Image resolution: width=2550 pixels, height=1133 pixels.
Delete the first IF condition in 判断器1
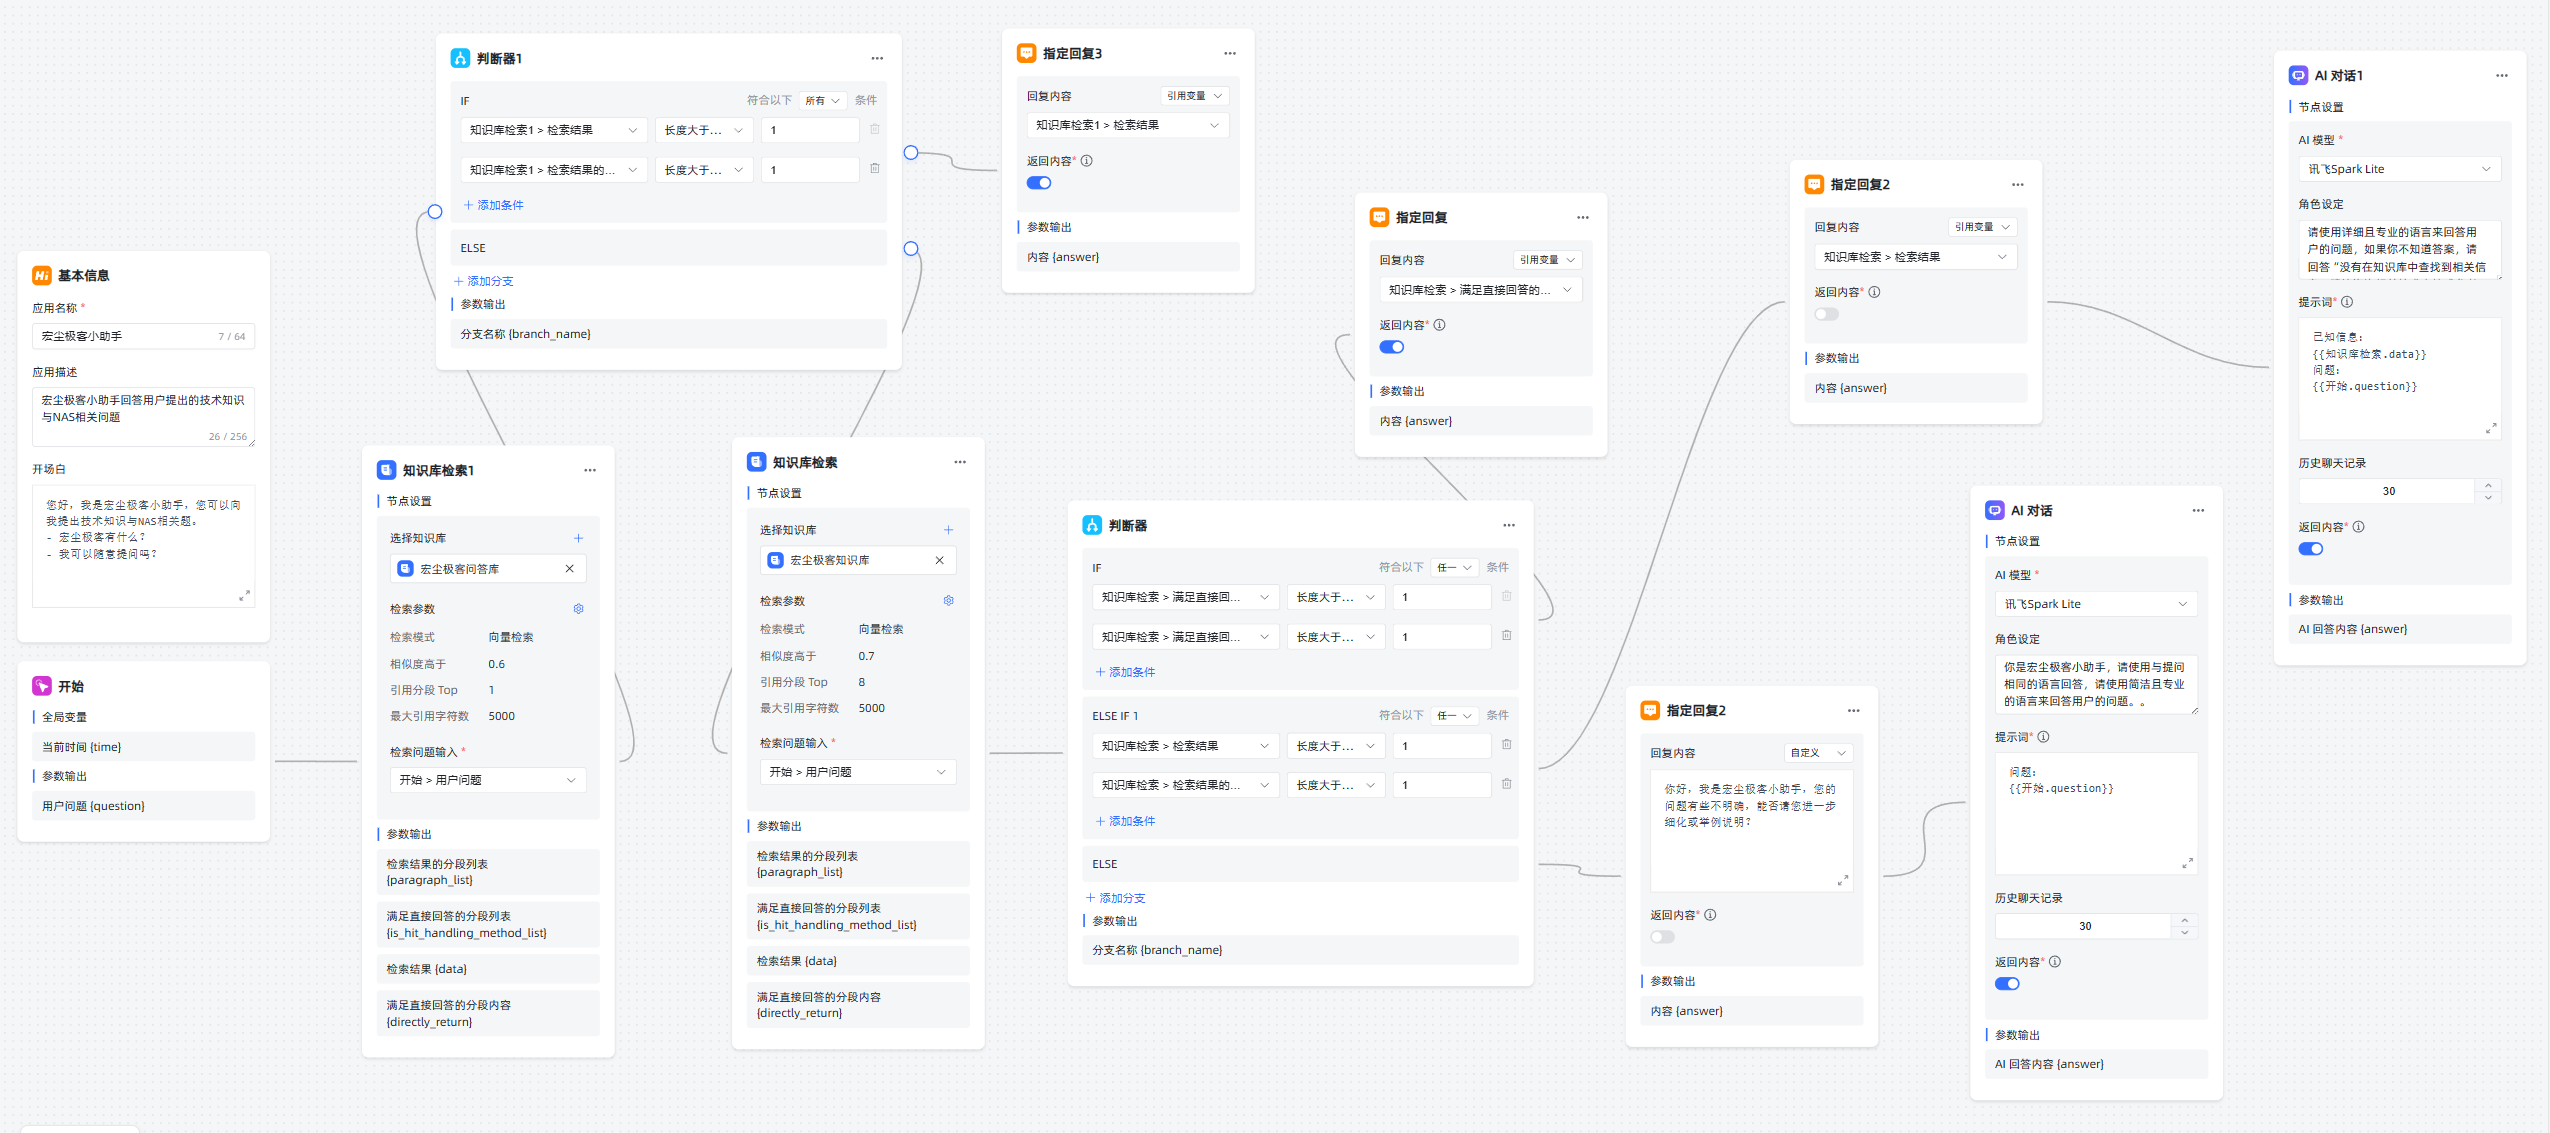[x=874, y=130]
